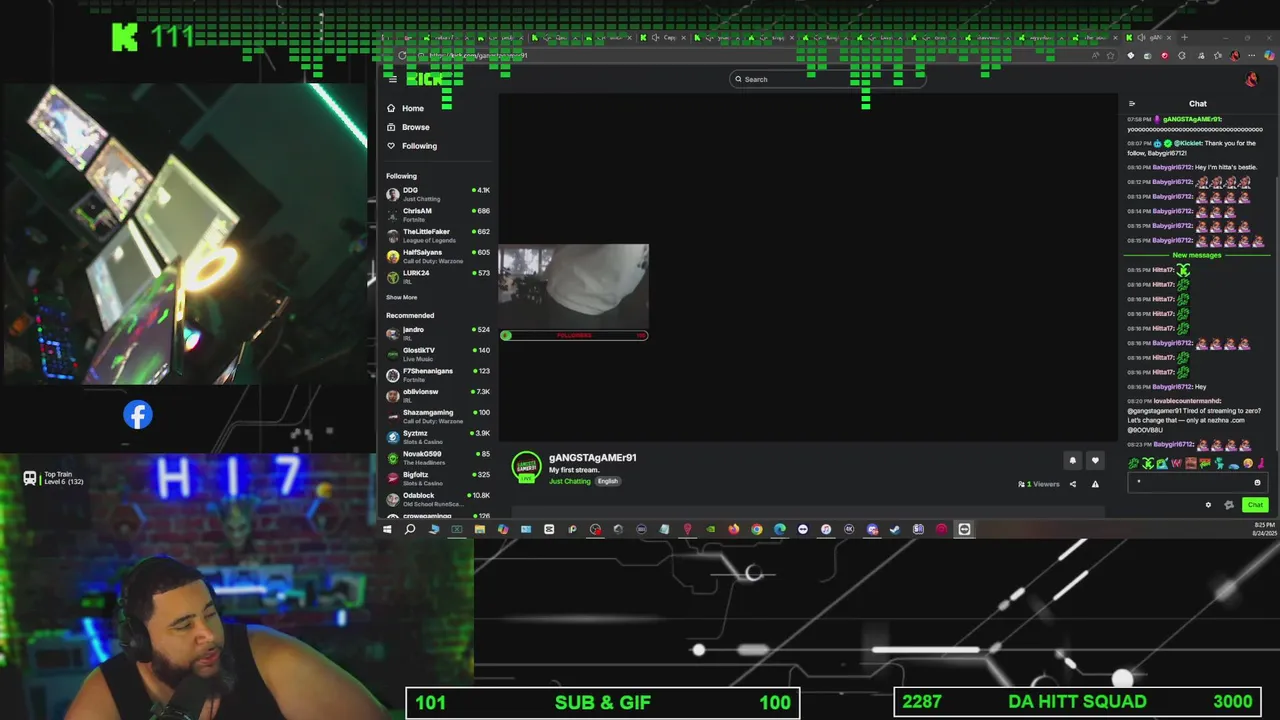
Task: Open Microsoft Edge from the taskbar
Action: pyautogui.click(x=780, y=529)
